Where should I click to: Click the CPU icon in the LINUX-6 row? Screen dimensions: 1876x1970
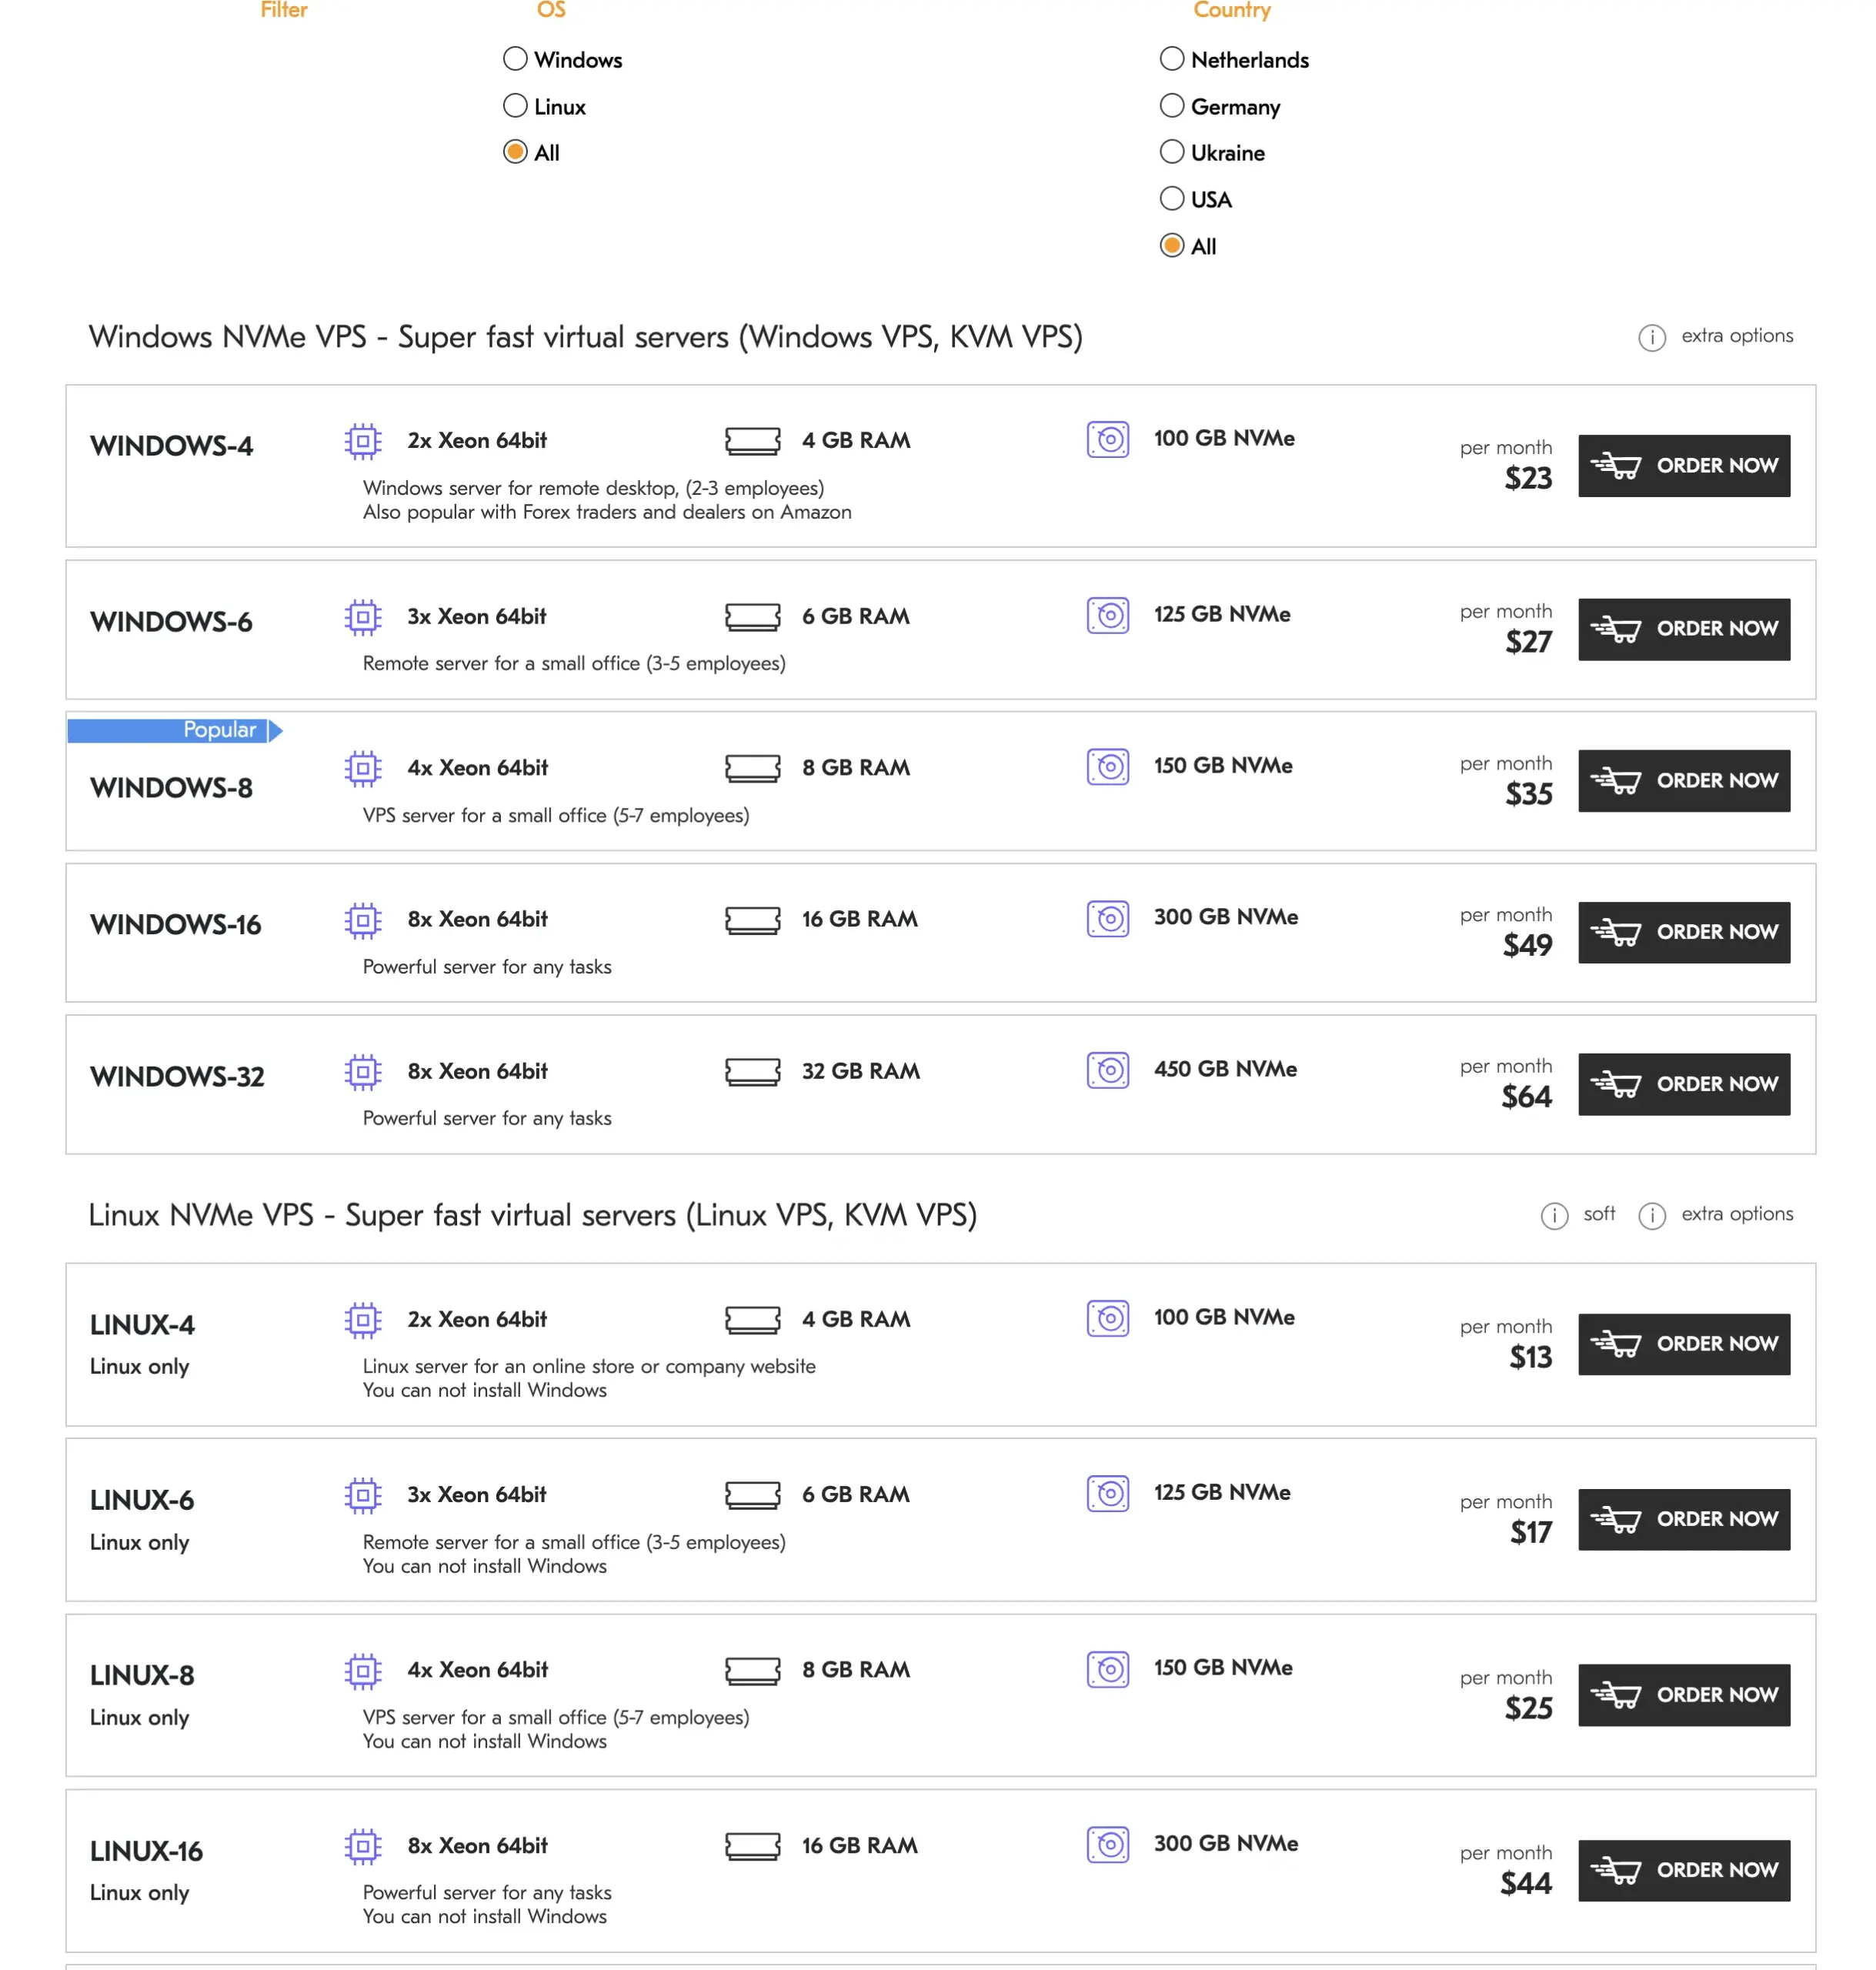pyautogui.click(x=363, y=1495)
